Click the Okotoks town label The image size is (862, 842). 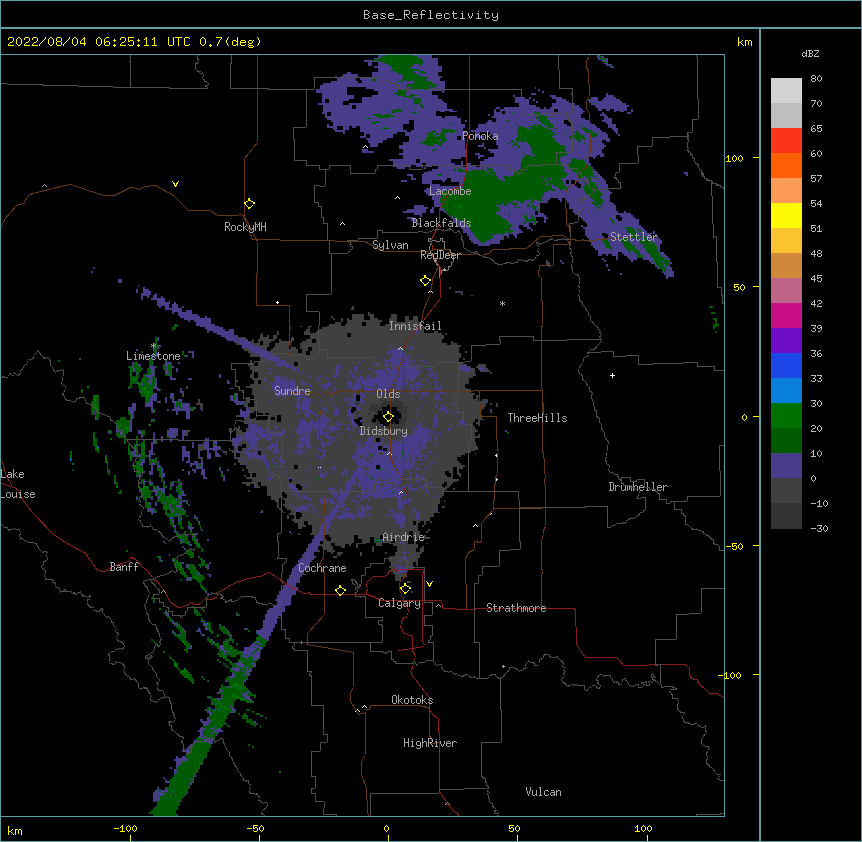click(412, 700)
